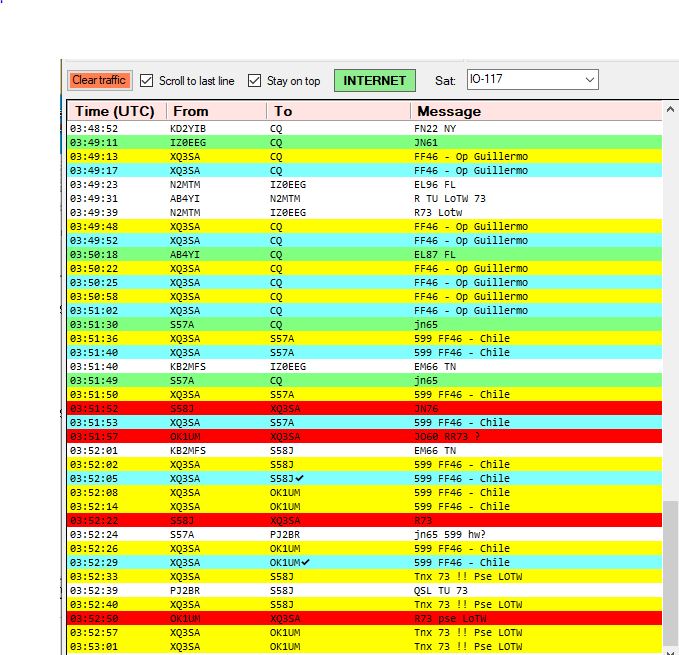Click the EL96 FL message
This screenshot has width=679, height=655.
434,184
